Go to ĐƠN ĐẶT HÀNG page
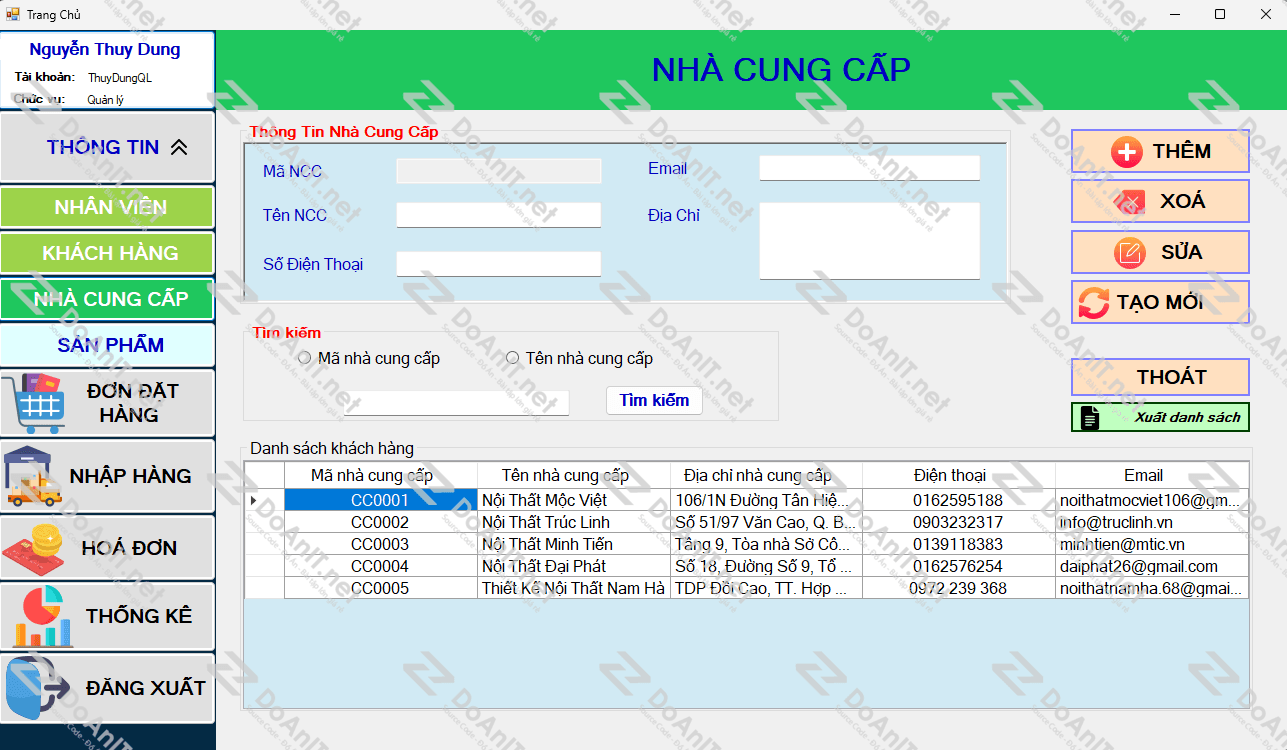Screen dimensions: 1287x750 [x=108, y=403]
